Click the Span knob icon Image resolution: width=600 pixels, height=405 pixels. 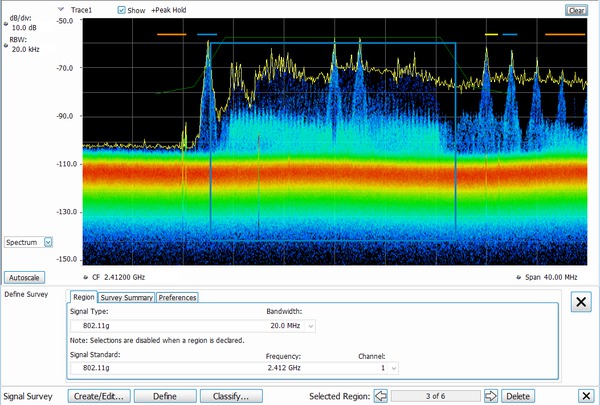click(x=518, y=277)
